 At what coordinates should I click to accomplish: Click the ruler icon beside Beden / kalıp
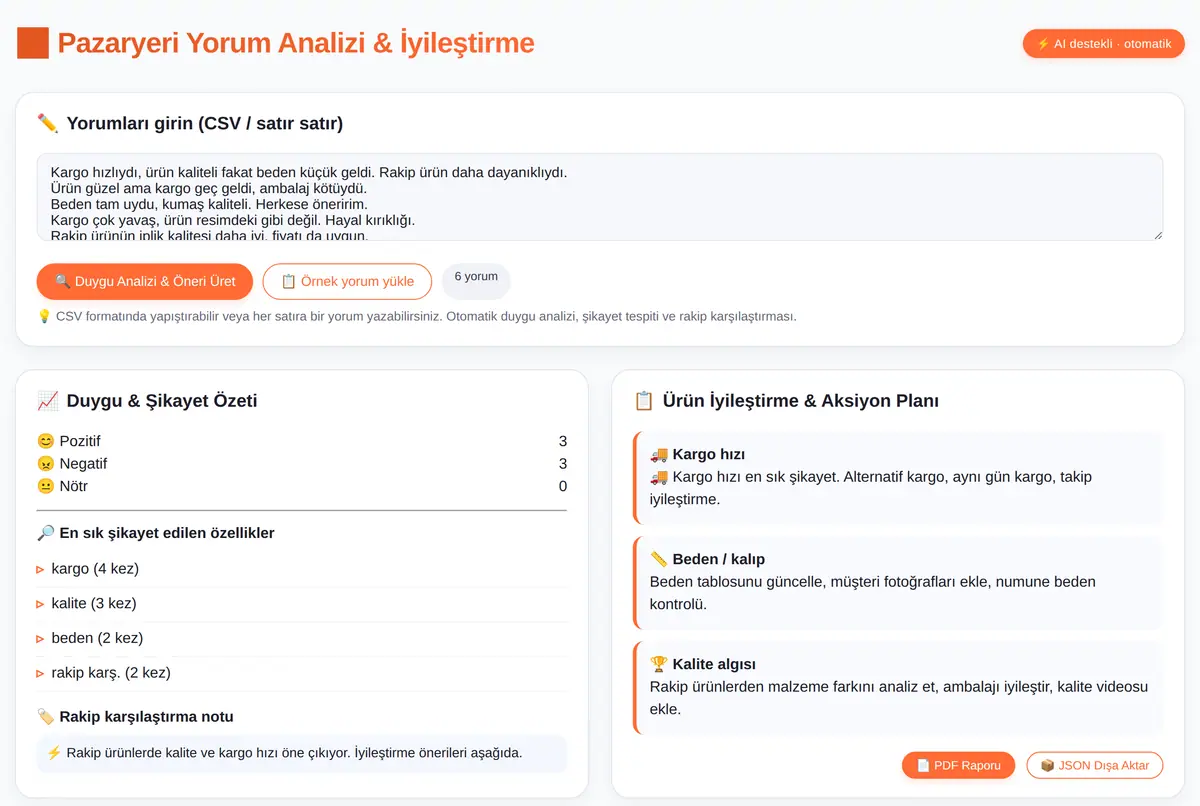[659, 559]
